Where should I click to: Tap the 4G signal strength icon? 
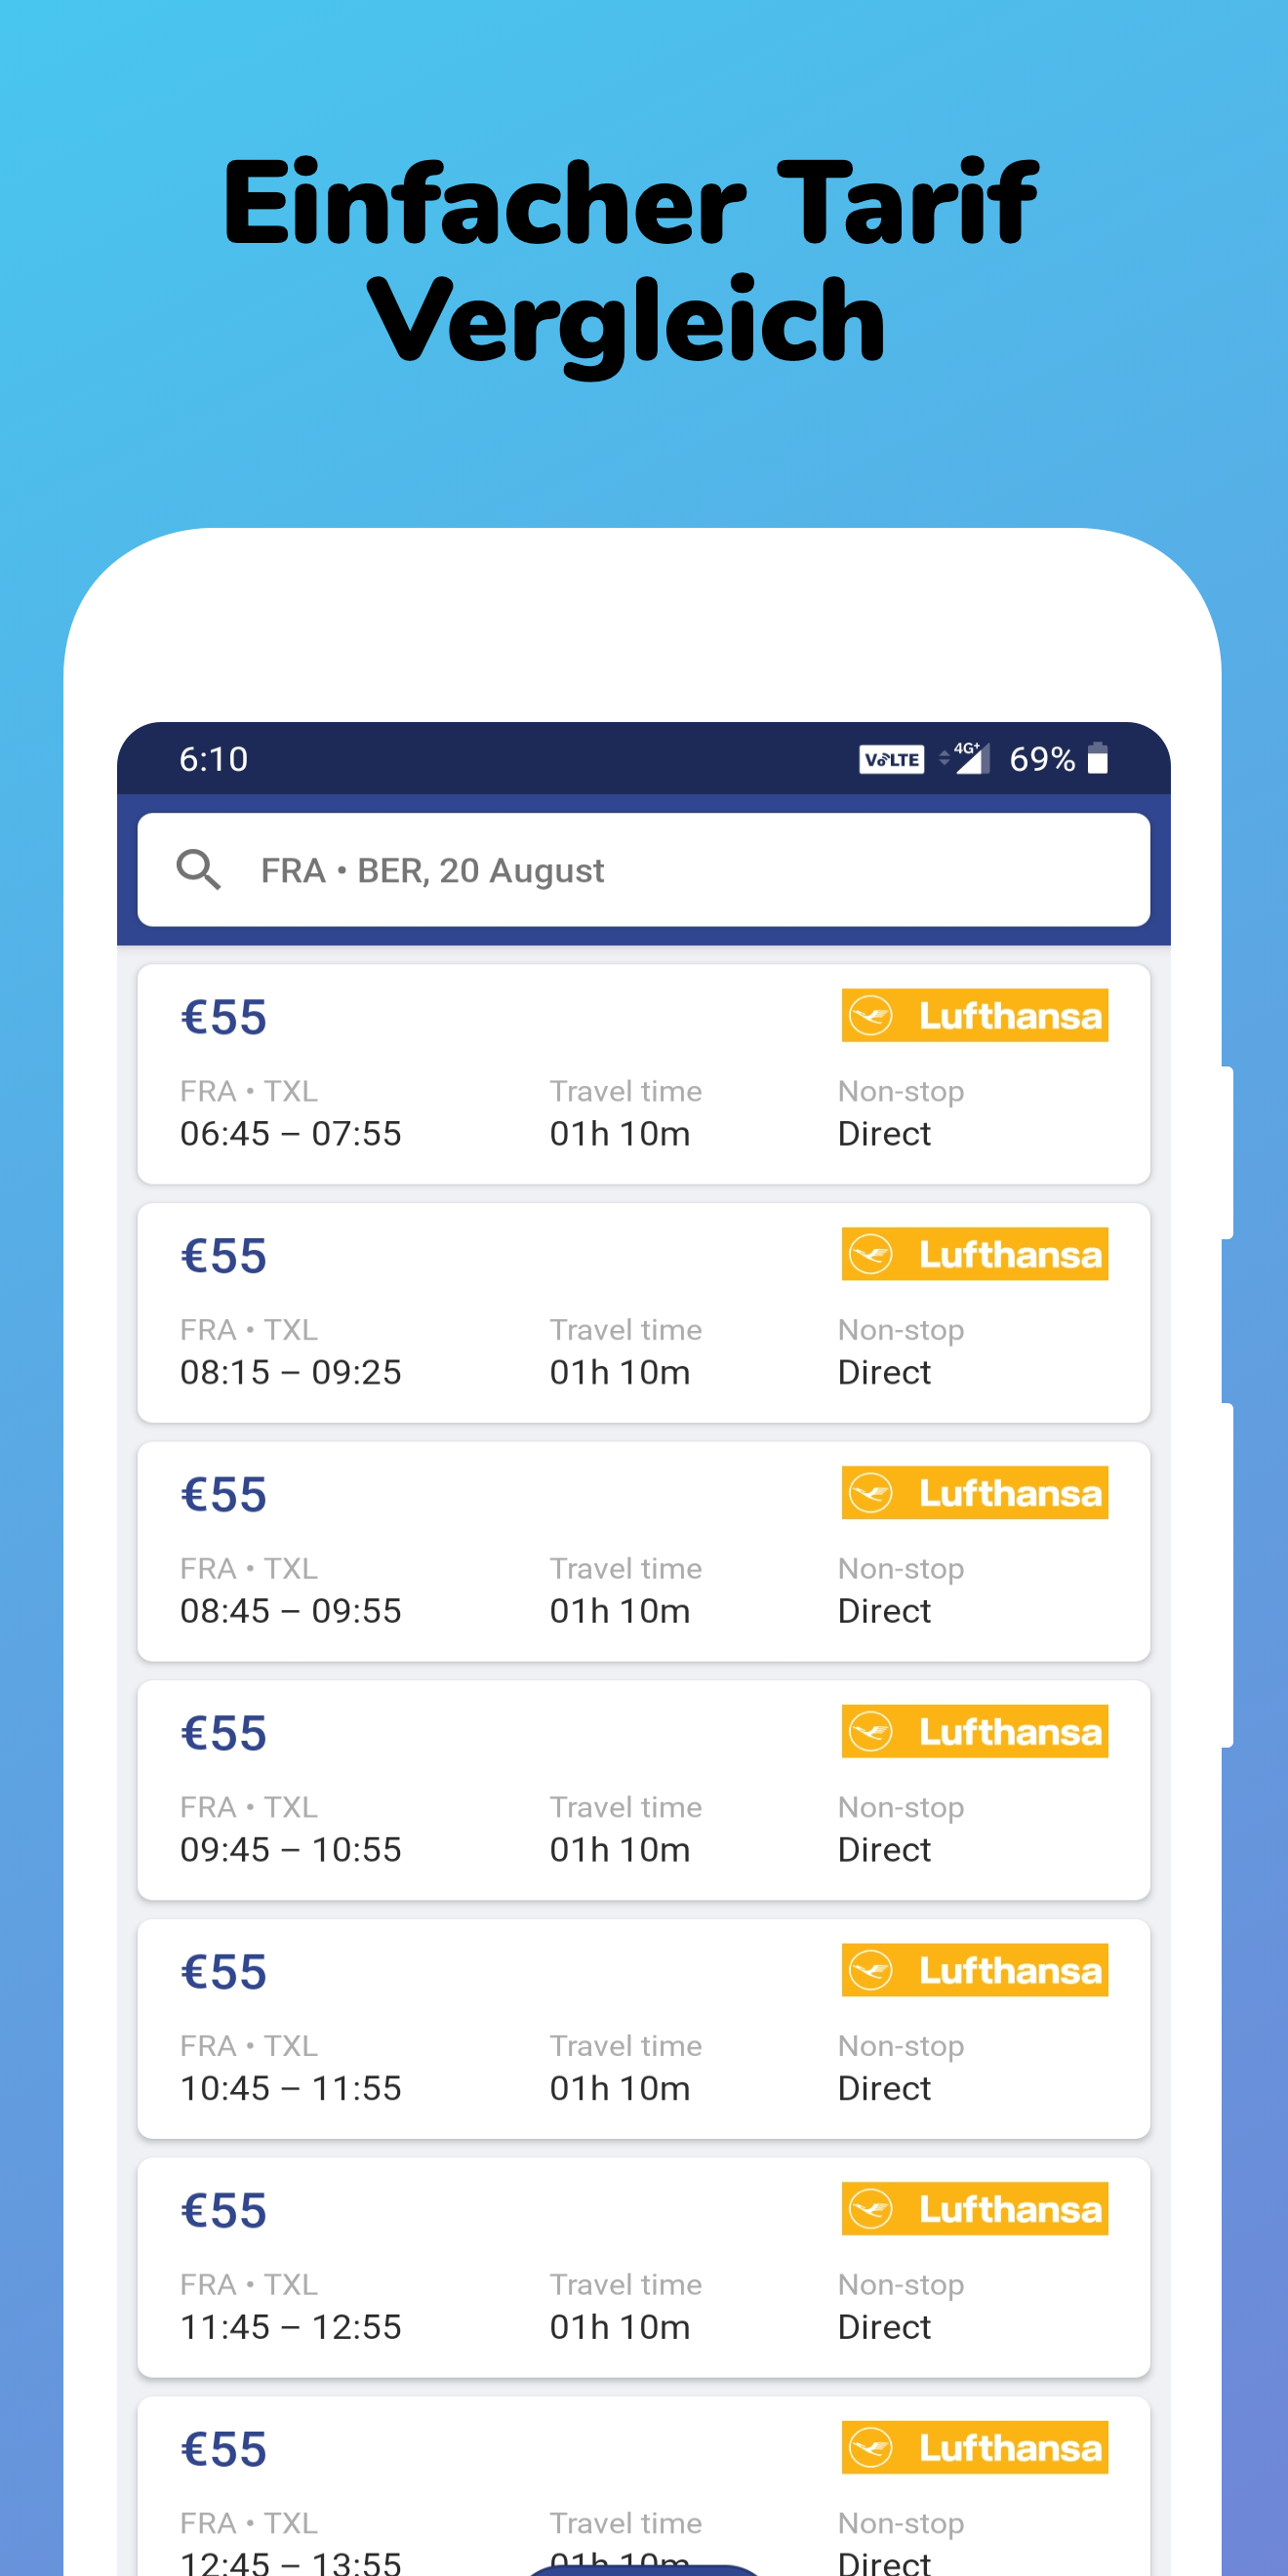tap(969, 758)
